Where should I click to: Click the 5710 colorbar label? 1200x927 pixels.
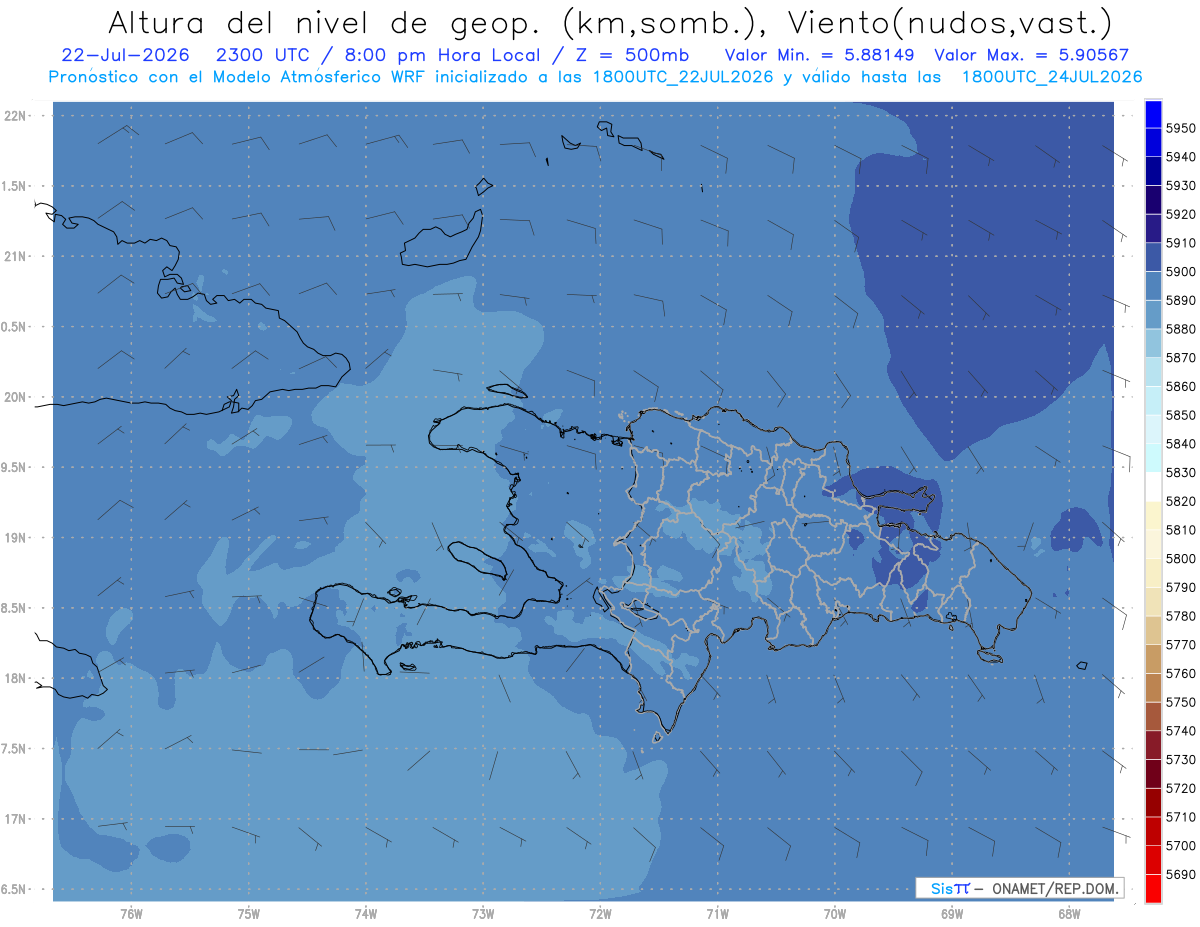[1180, 817]
